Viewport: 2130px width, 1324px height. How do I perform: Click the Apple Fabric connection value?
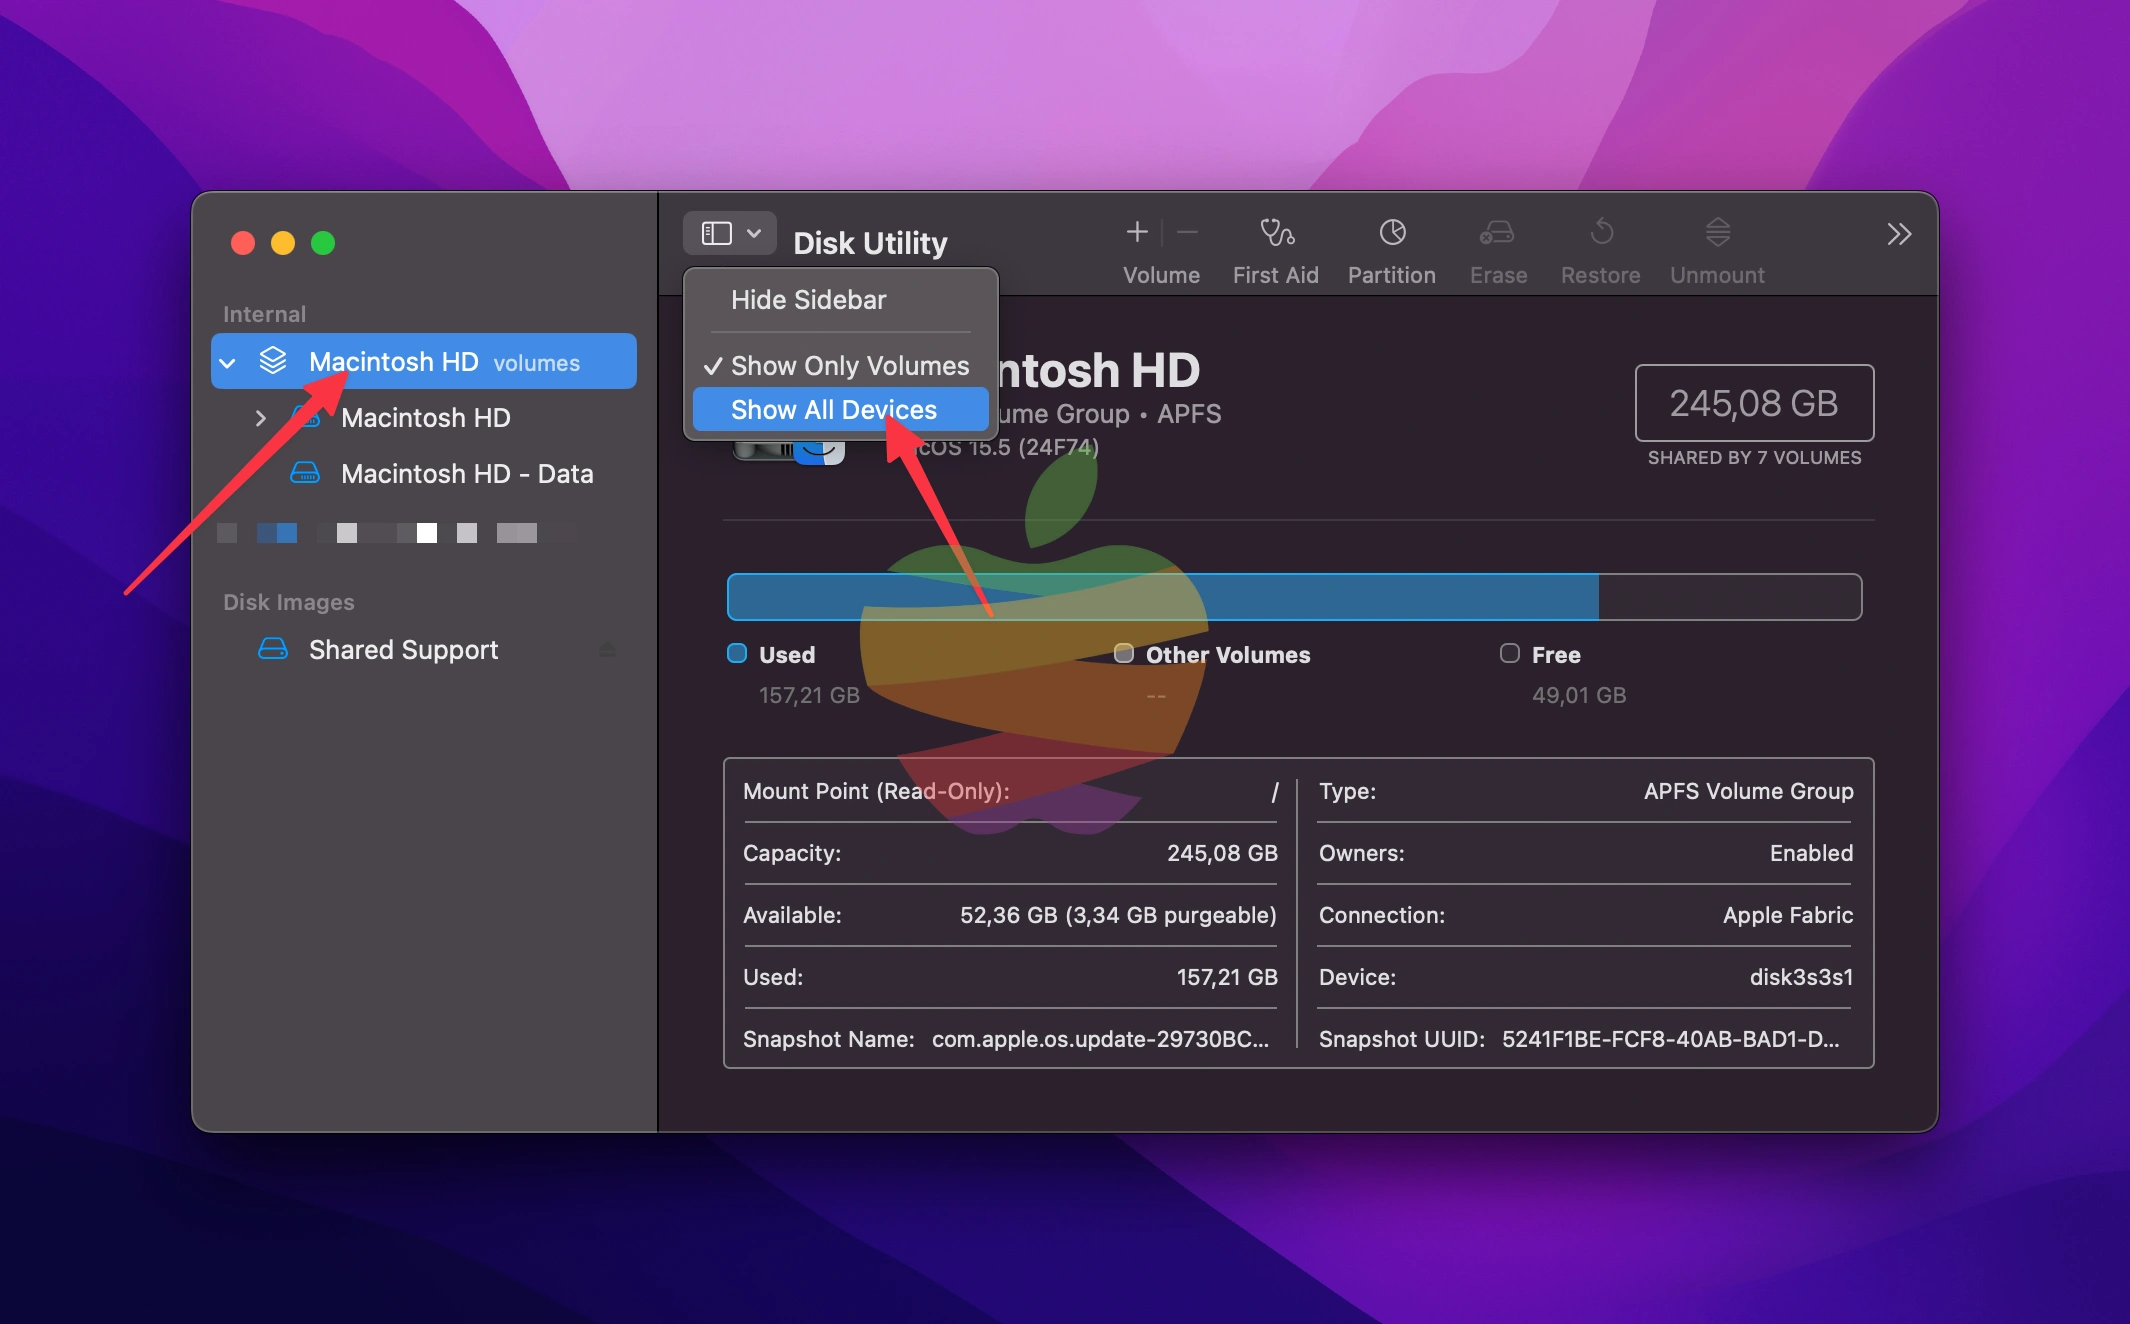(1787, 916)
